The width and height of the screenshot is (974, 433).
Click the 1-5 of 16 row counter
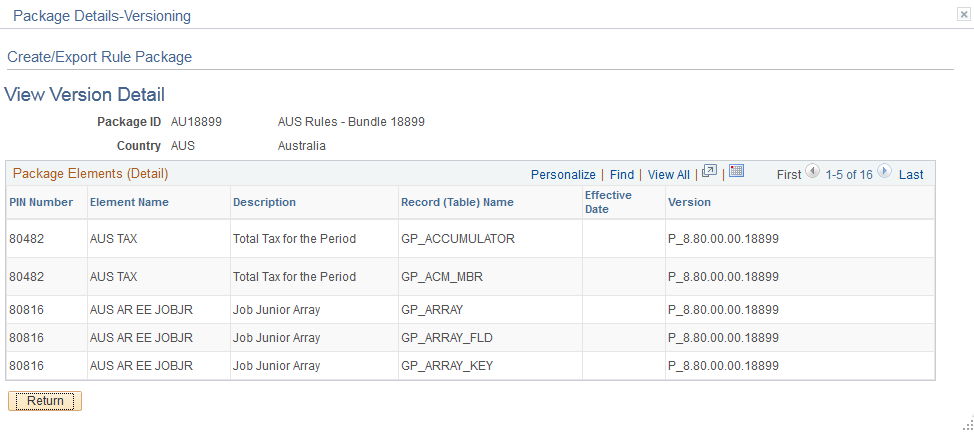click(849, 175)
